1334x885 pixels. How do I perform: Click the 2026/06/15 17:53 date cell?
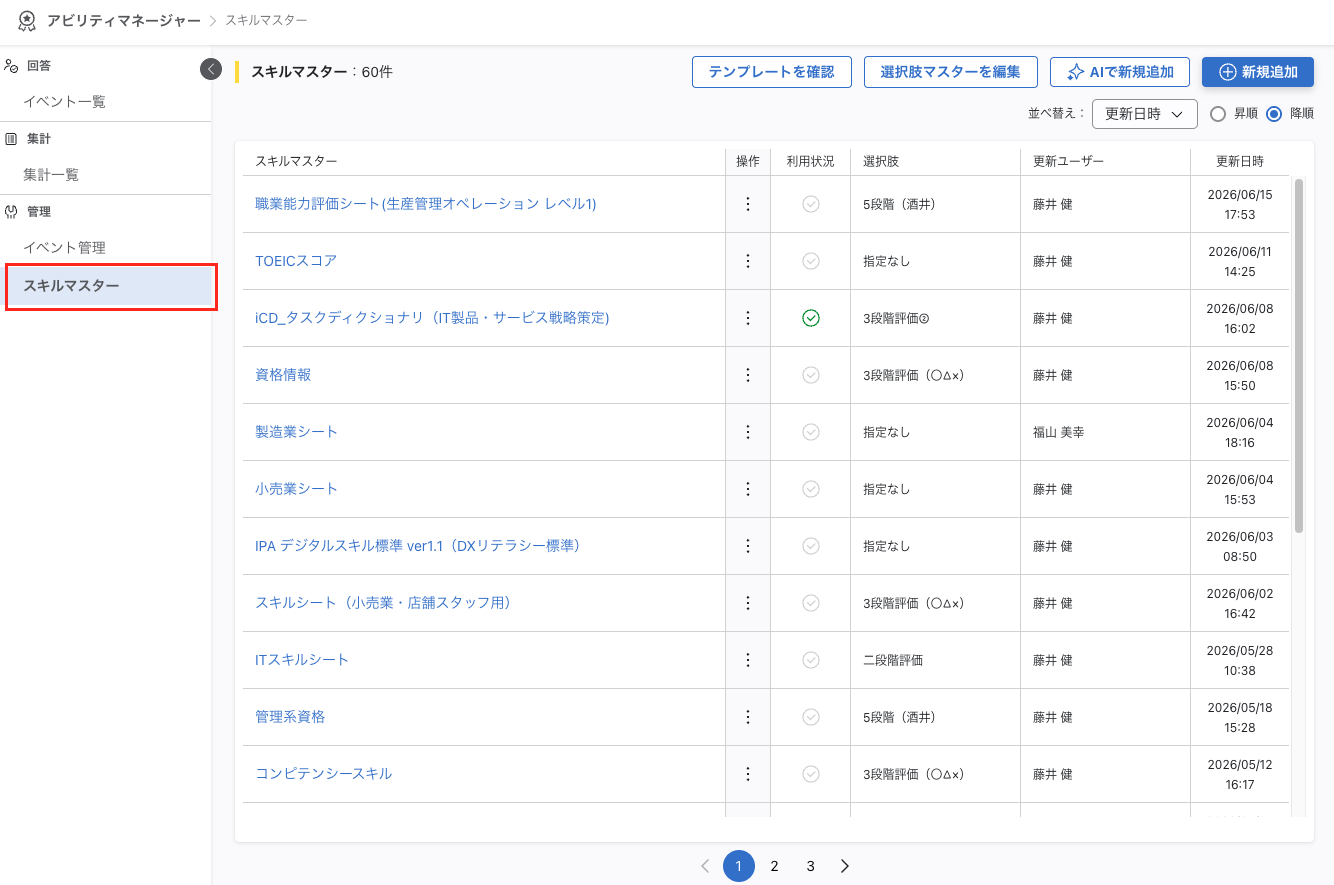tap(1240, 204)
